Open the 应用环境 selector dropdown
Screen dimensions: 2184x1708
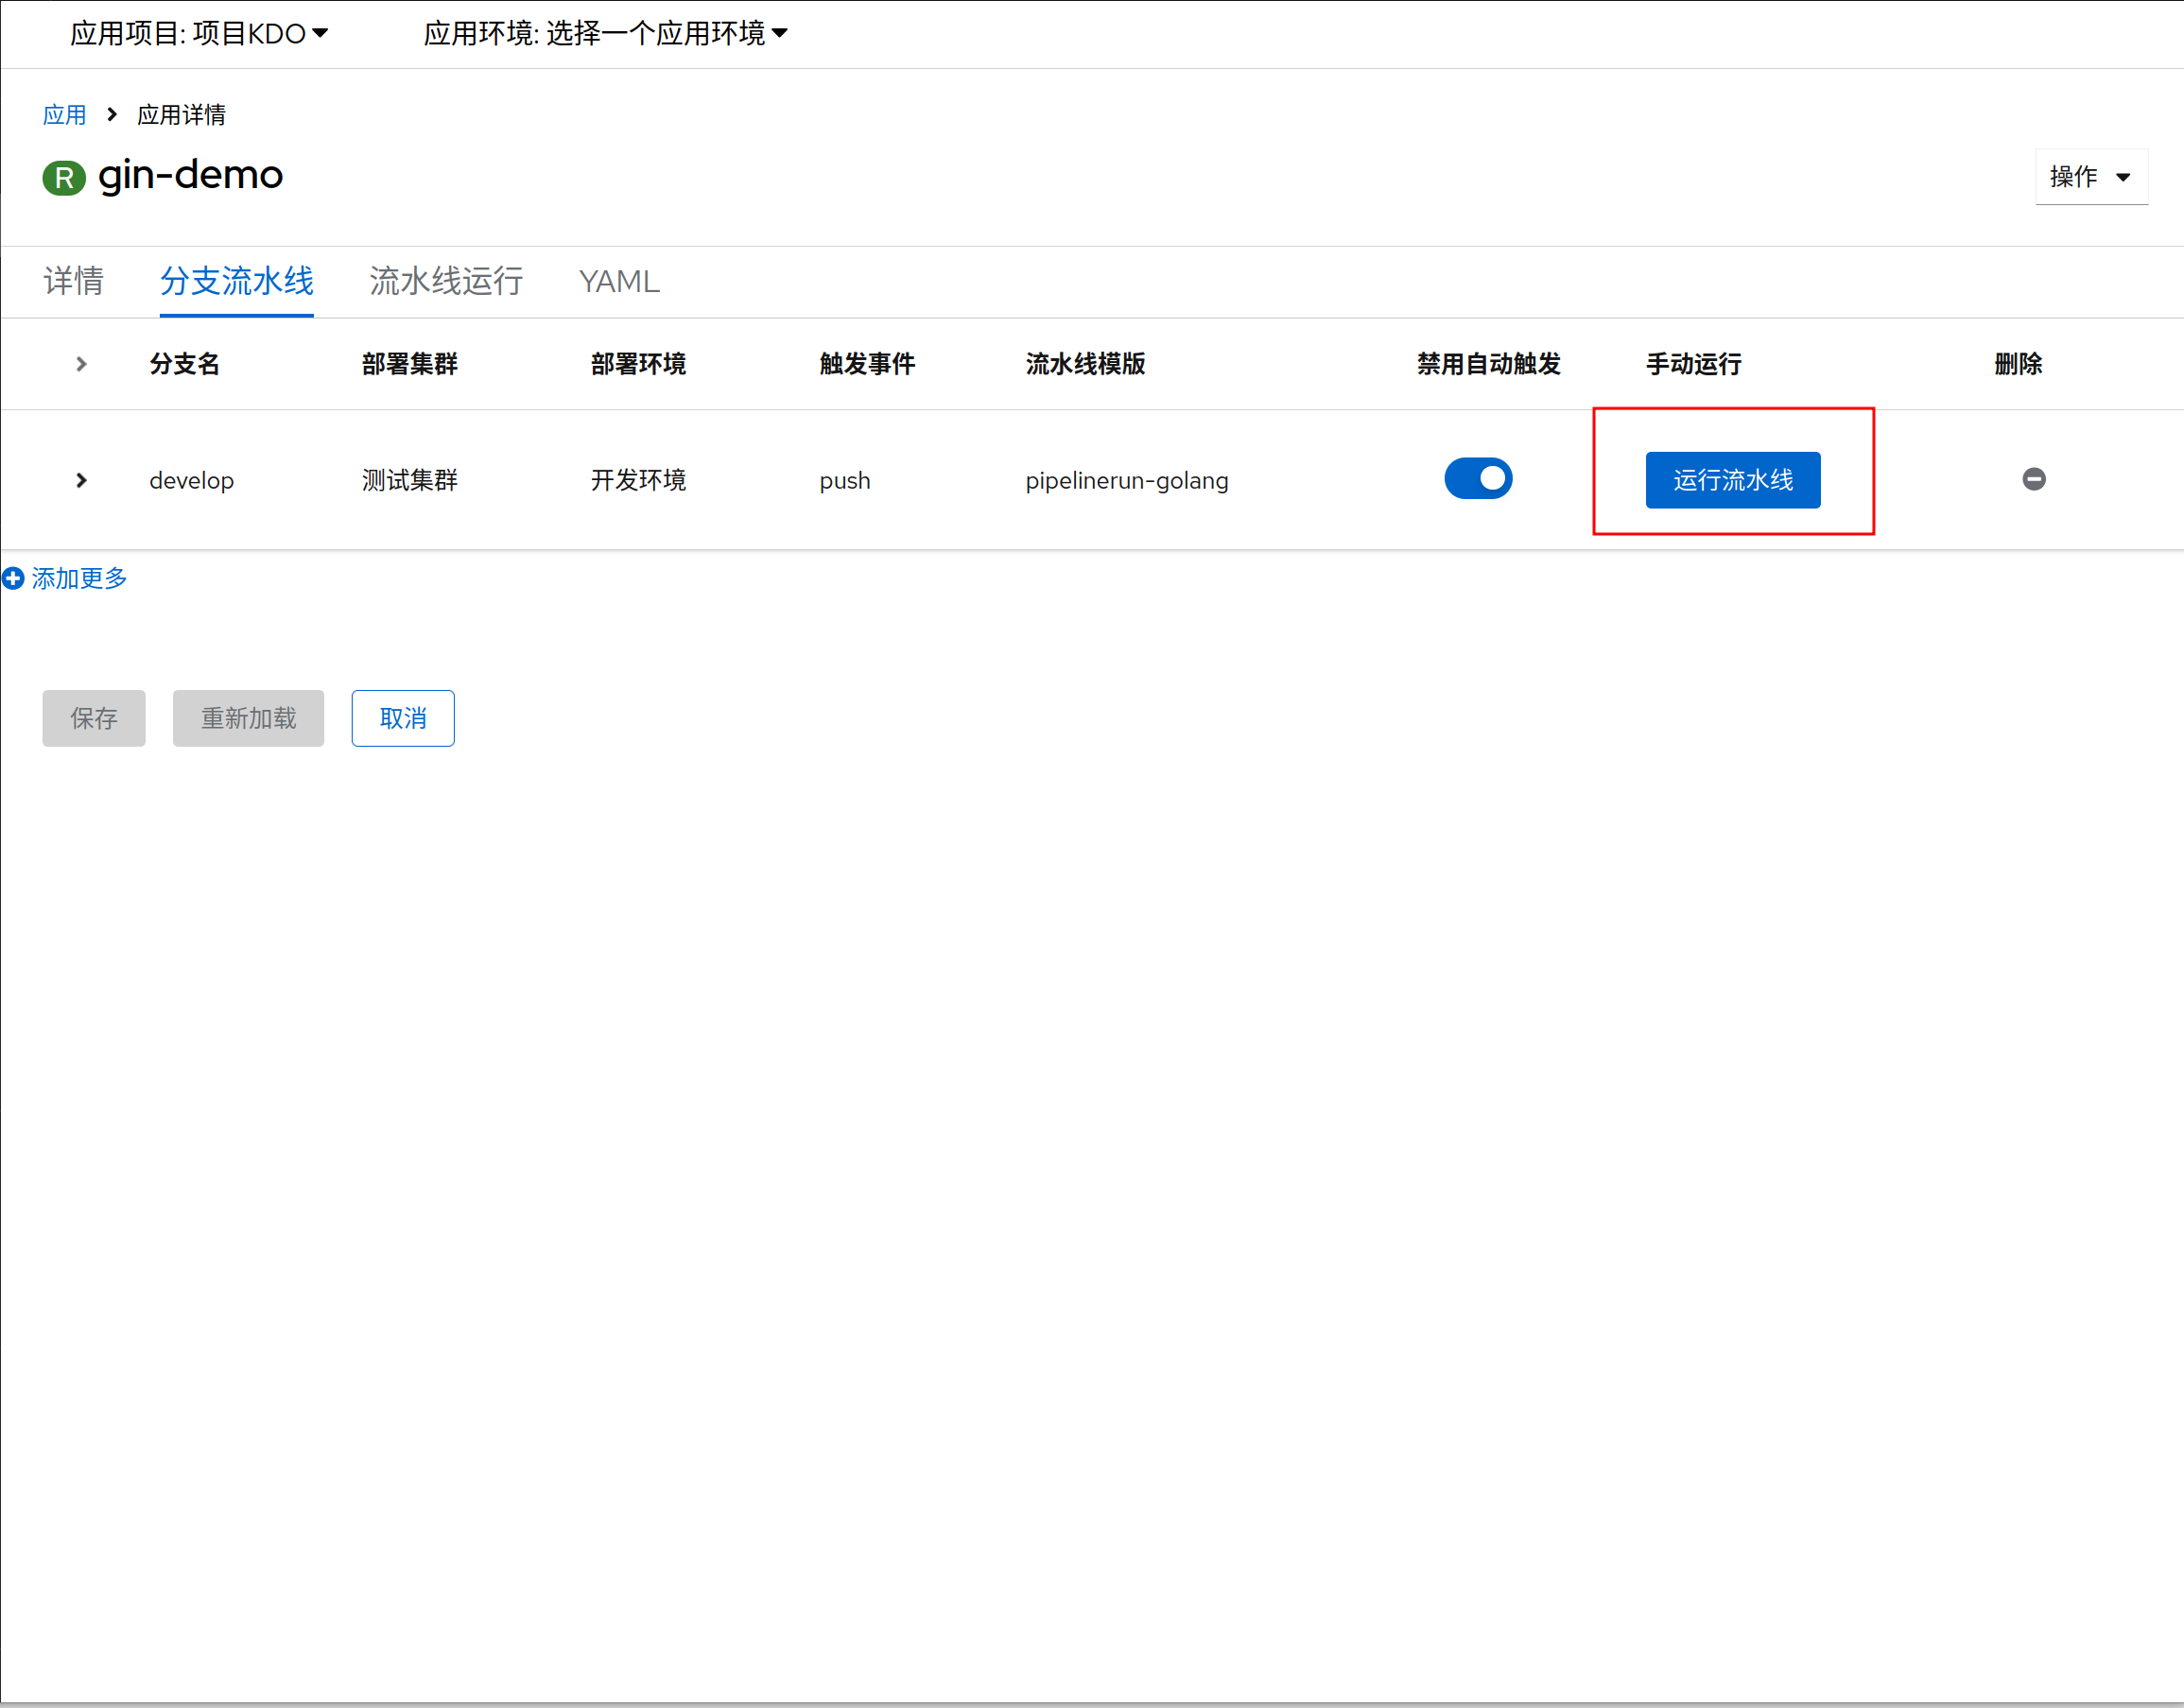[x=605, y=34]
